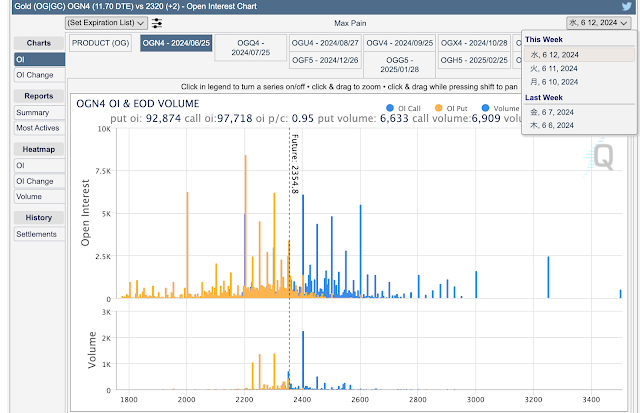Select the OGH5 - 2025/02/25 expiration tab
Viewport: 640px width, 413px height.
point(474,60)
